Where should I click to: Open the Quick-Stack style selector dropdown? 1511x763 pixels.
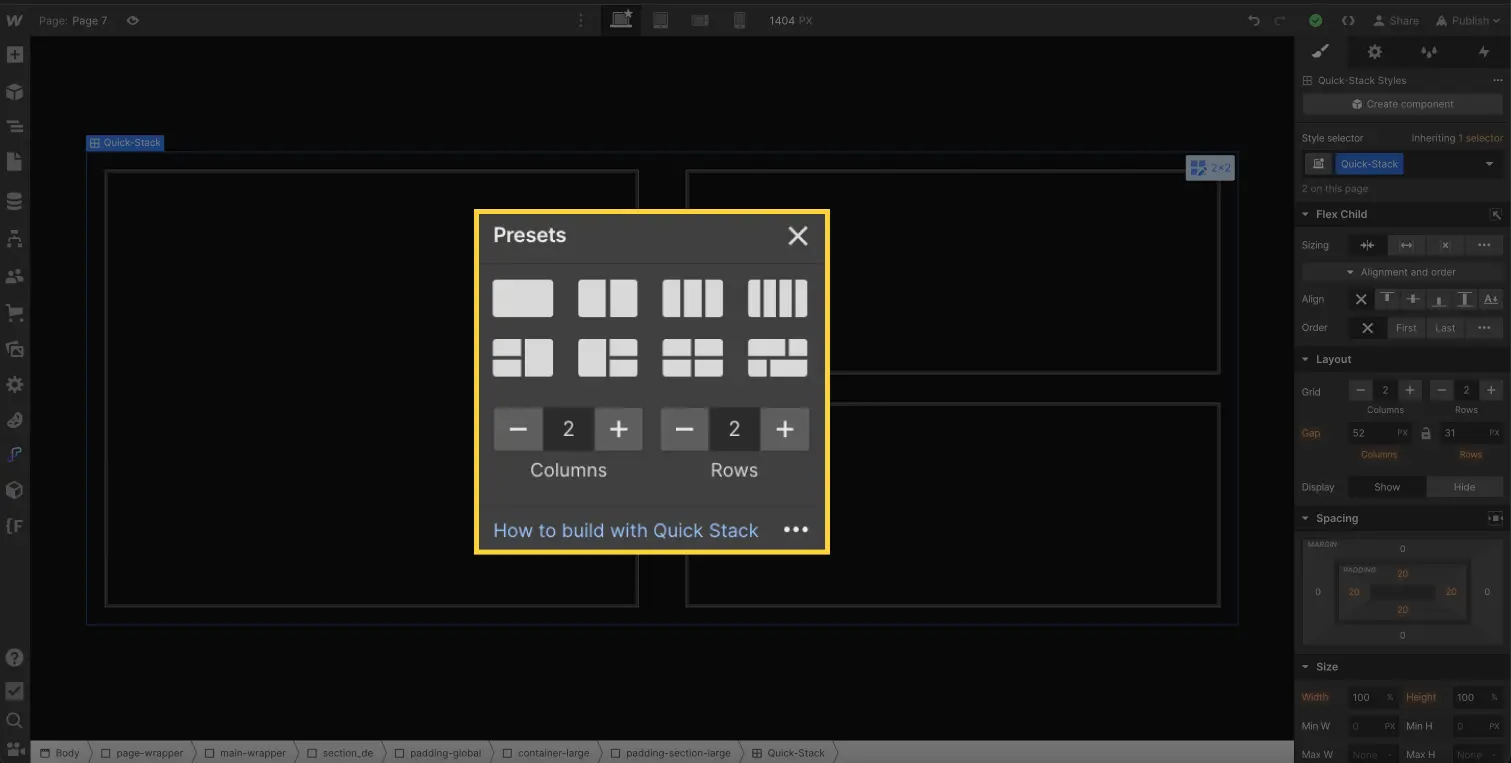pos(1491,163)
